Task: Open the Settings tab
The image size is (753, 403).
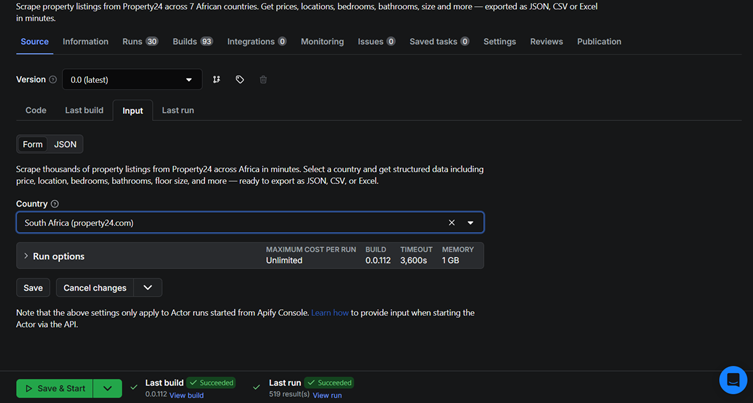Action: (x=499, y=42)
